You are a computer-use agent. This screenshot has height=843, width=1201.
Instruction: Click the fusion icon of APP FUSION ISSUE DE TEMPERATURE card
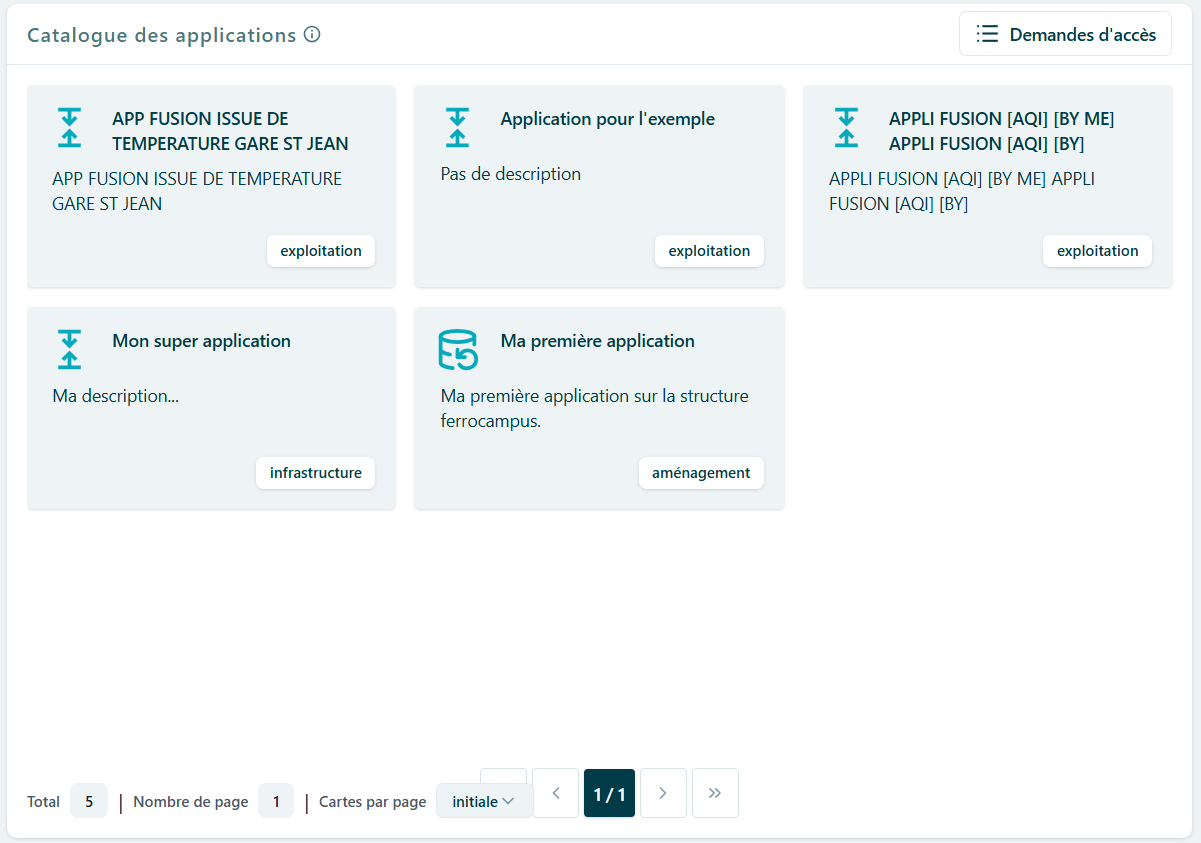(x=69, y=128)
